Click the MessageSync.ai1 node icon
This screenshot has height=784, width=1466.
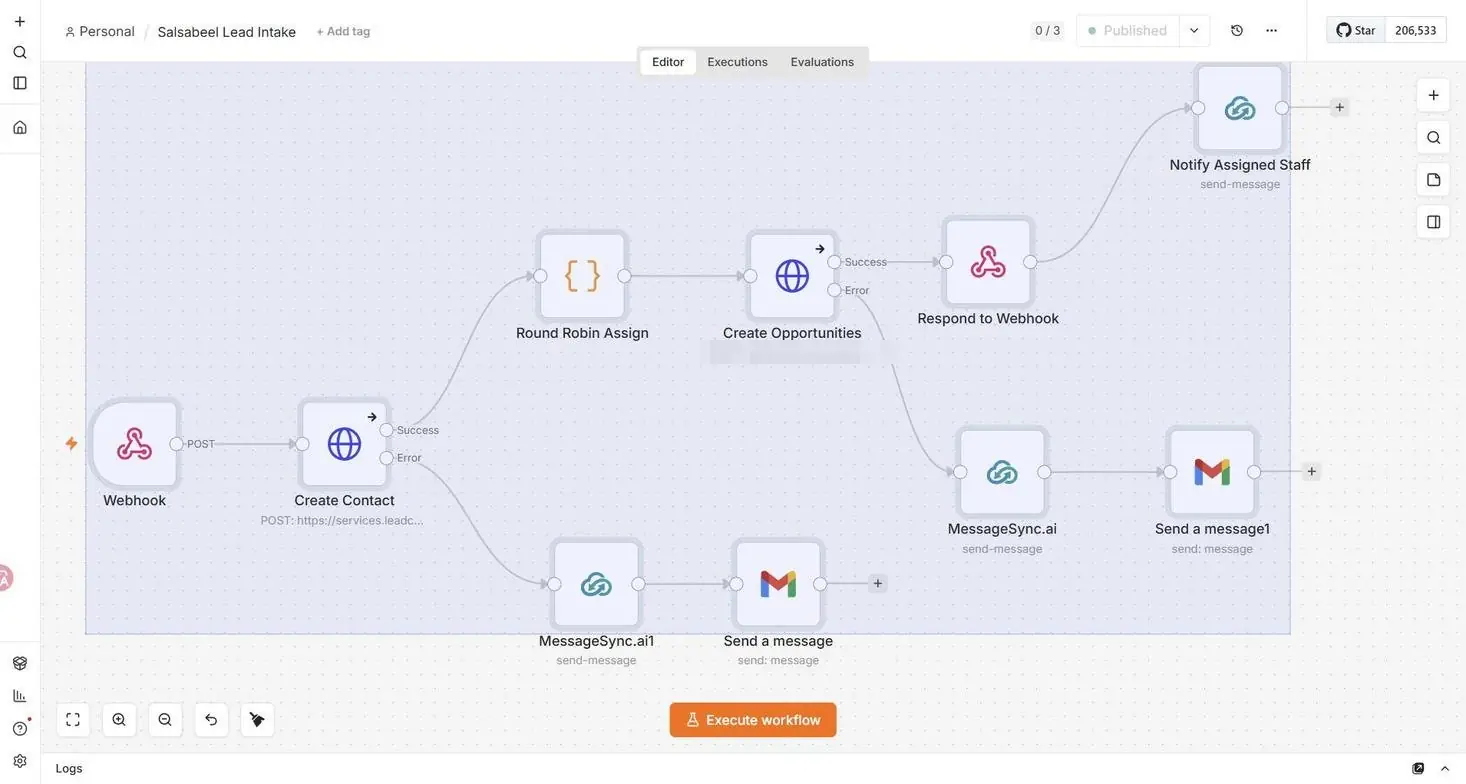(596, 584)
